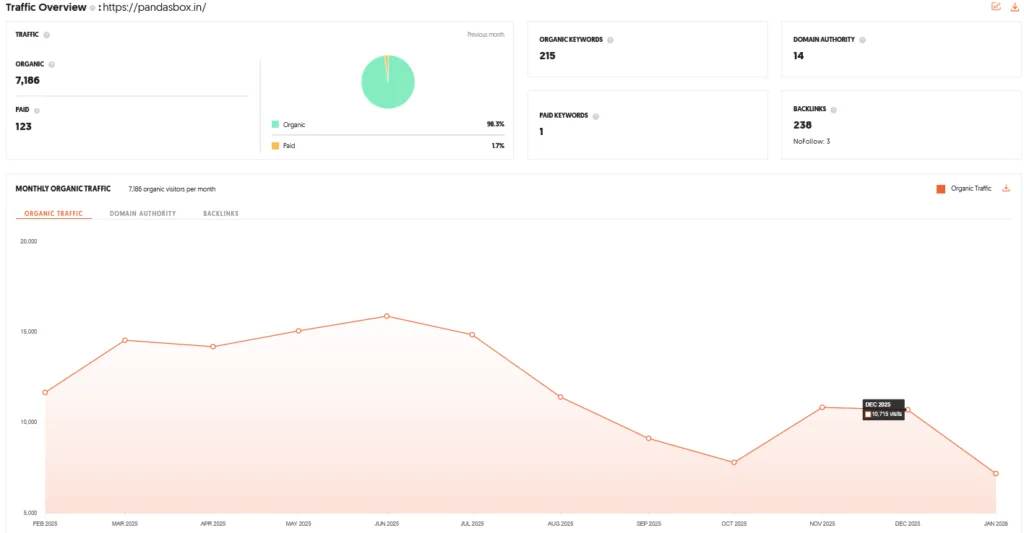Screen dimensions: 1024x533
Task: Click the OCT 2025 x-axis label
Action: [734, 524]
